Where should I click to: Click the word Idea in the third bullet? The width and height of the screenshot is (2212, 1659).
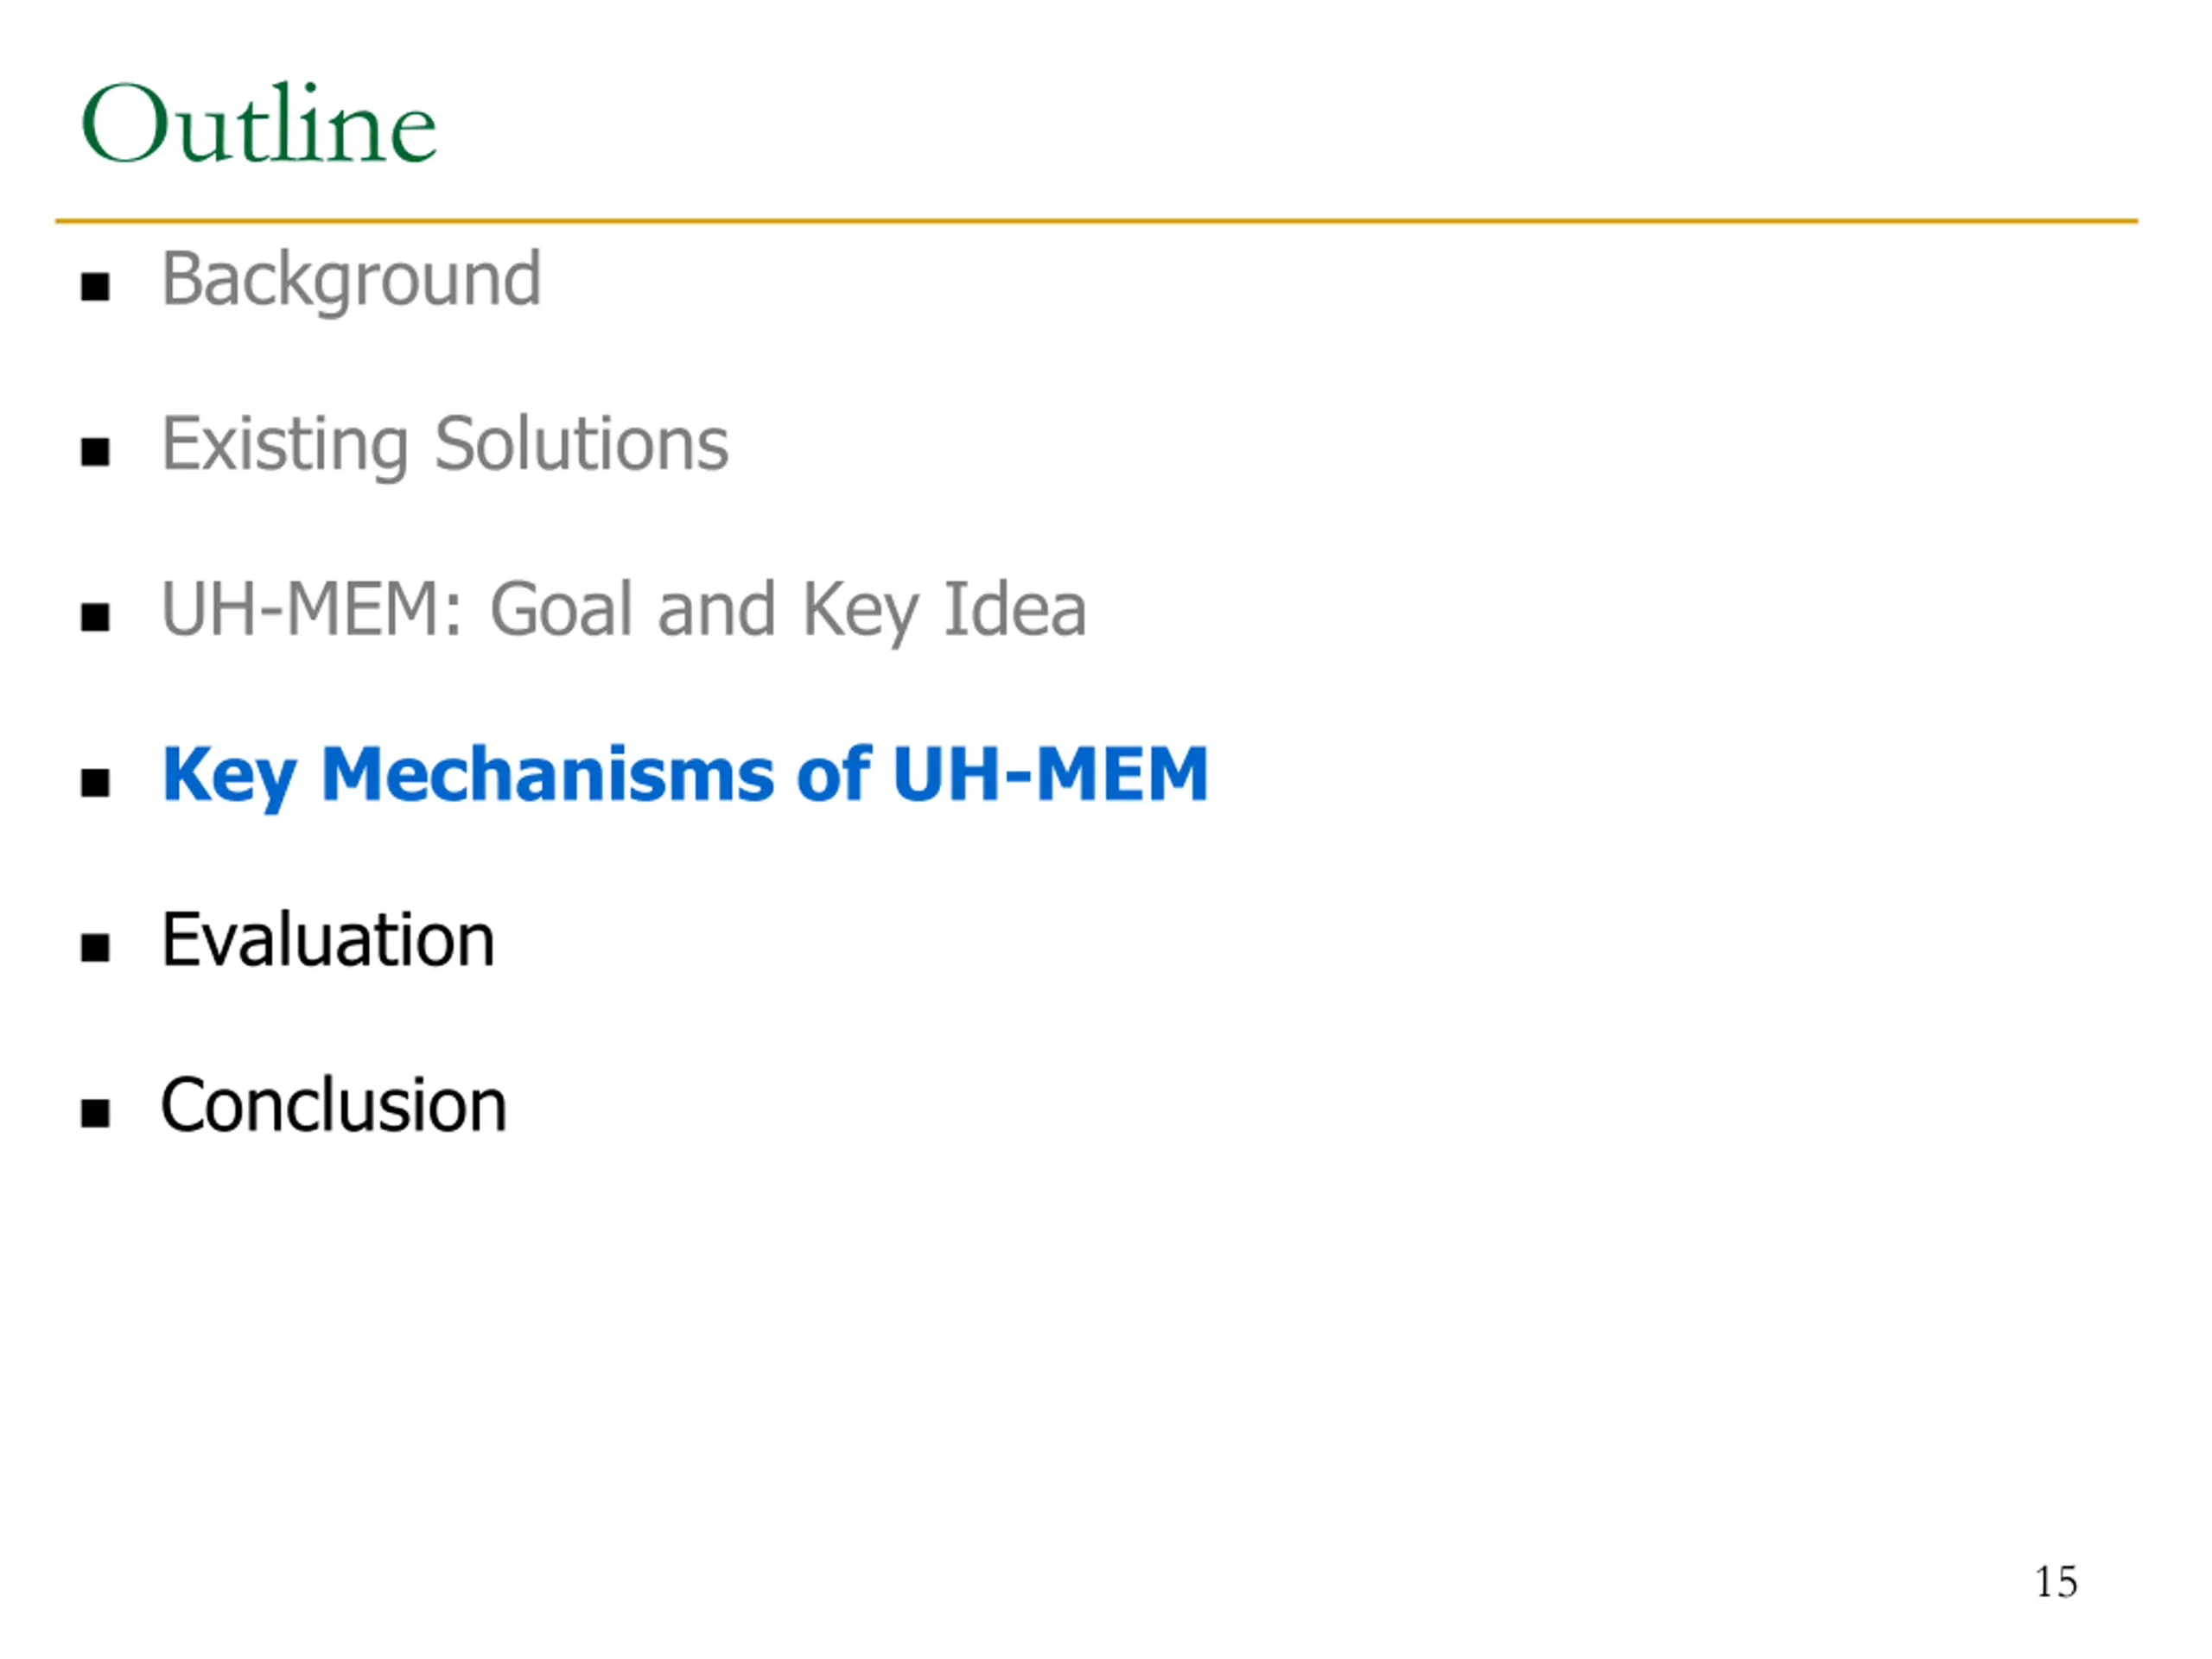[x=1015, y=609]
